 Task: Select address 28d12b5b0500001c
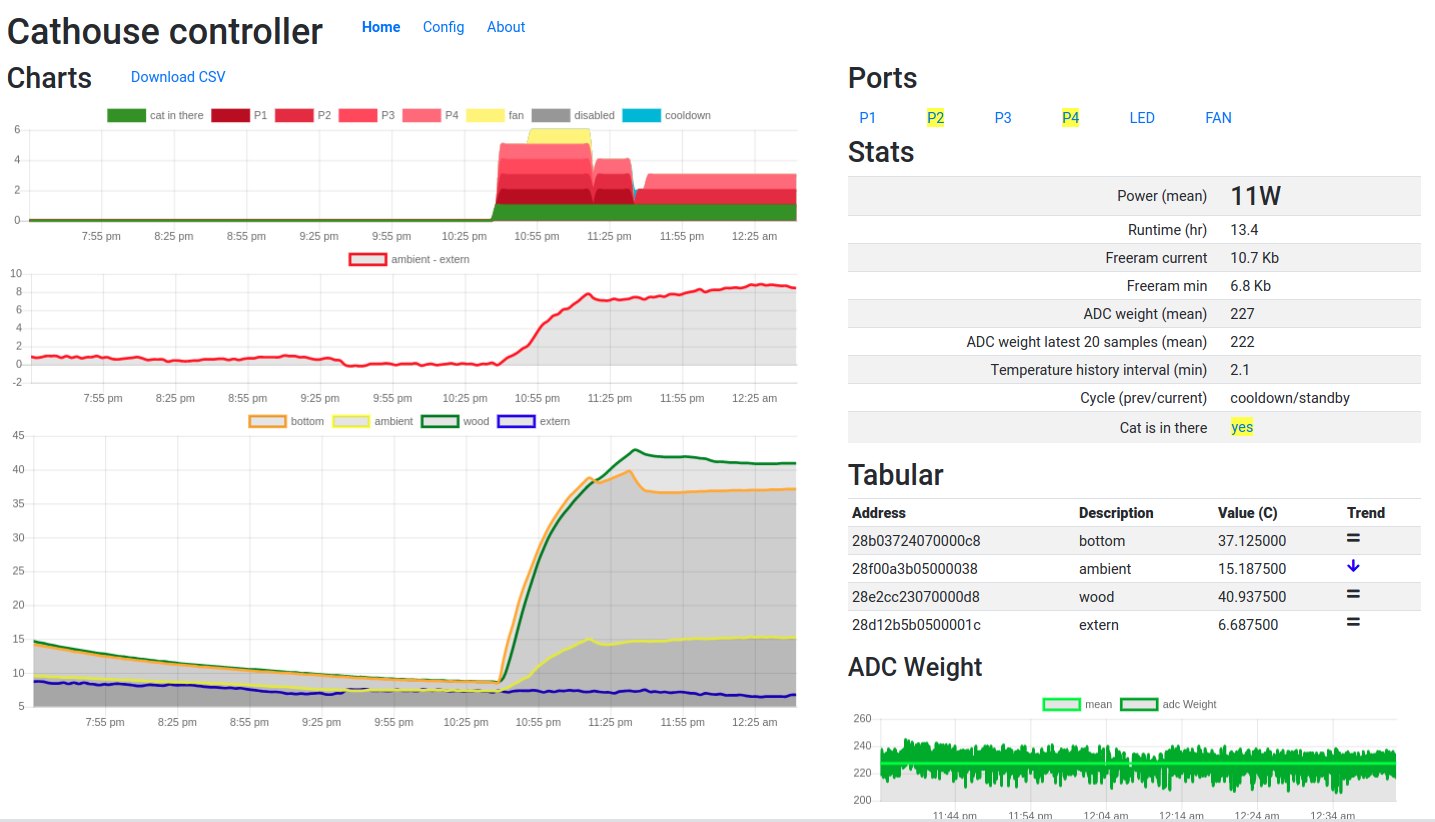point(916,625)
